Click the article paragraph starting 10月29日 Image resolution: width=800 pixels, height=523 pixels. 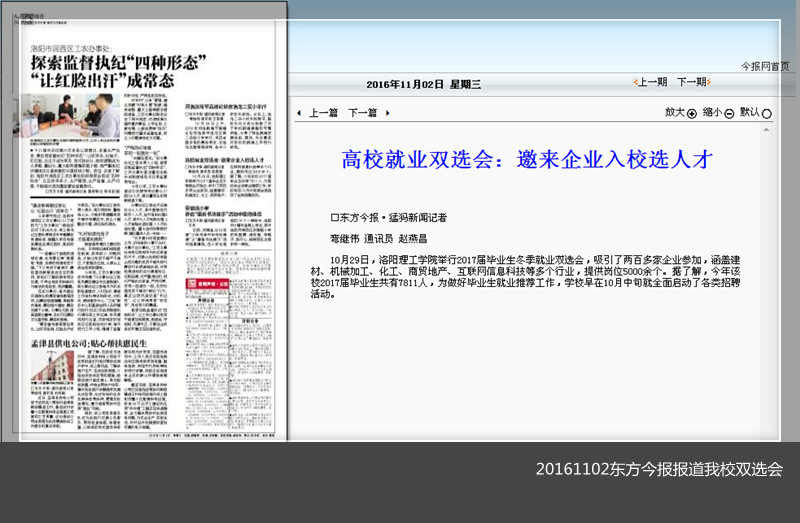coord(525,277)
